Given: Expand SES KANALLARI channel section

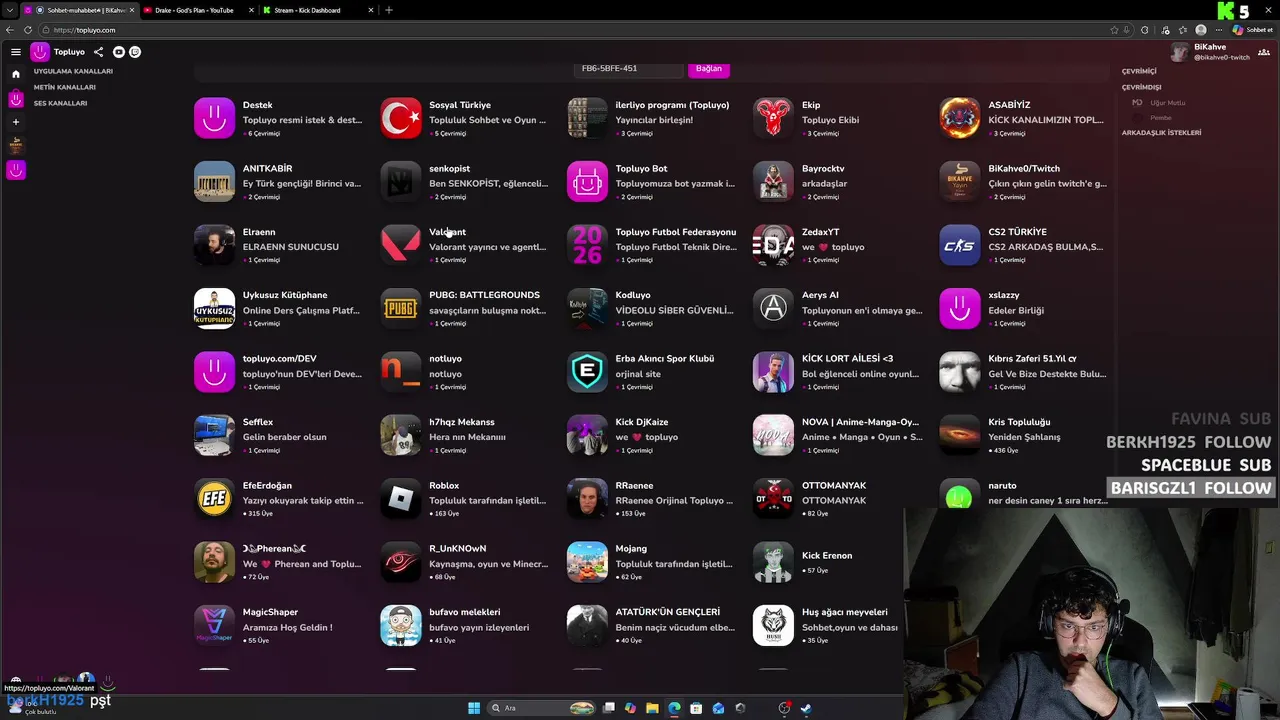Looking at the screenshot, I should [x=60, y=103].
